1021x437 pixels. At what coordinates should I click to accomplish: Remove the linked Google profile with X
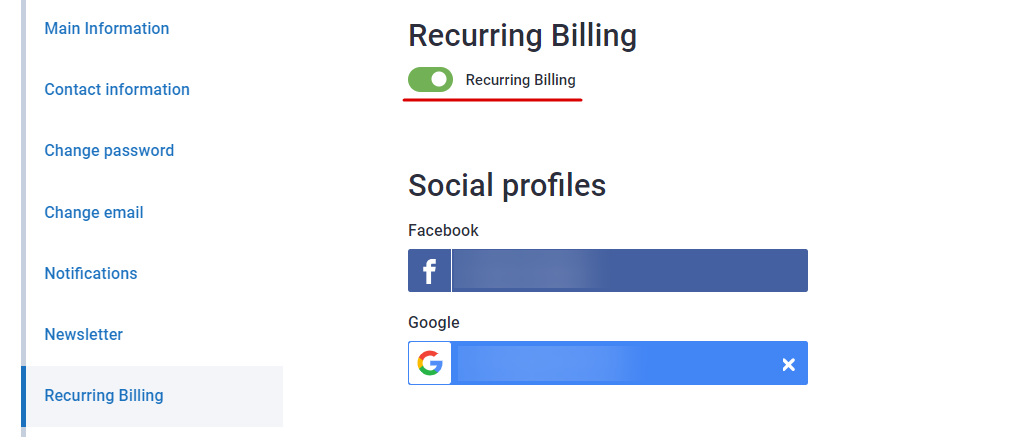tap(788, 365)
